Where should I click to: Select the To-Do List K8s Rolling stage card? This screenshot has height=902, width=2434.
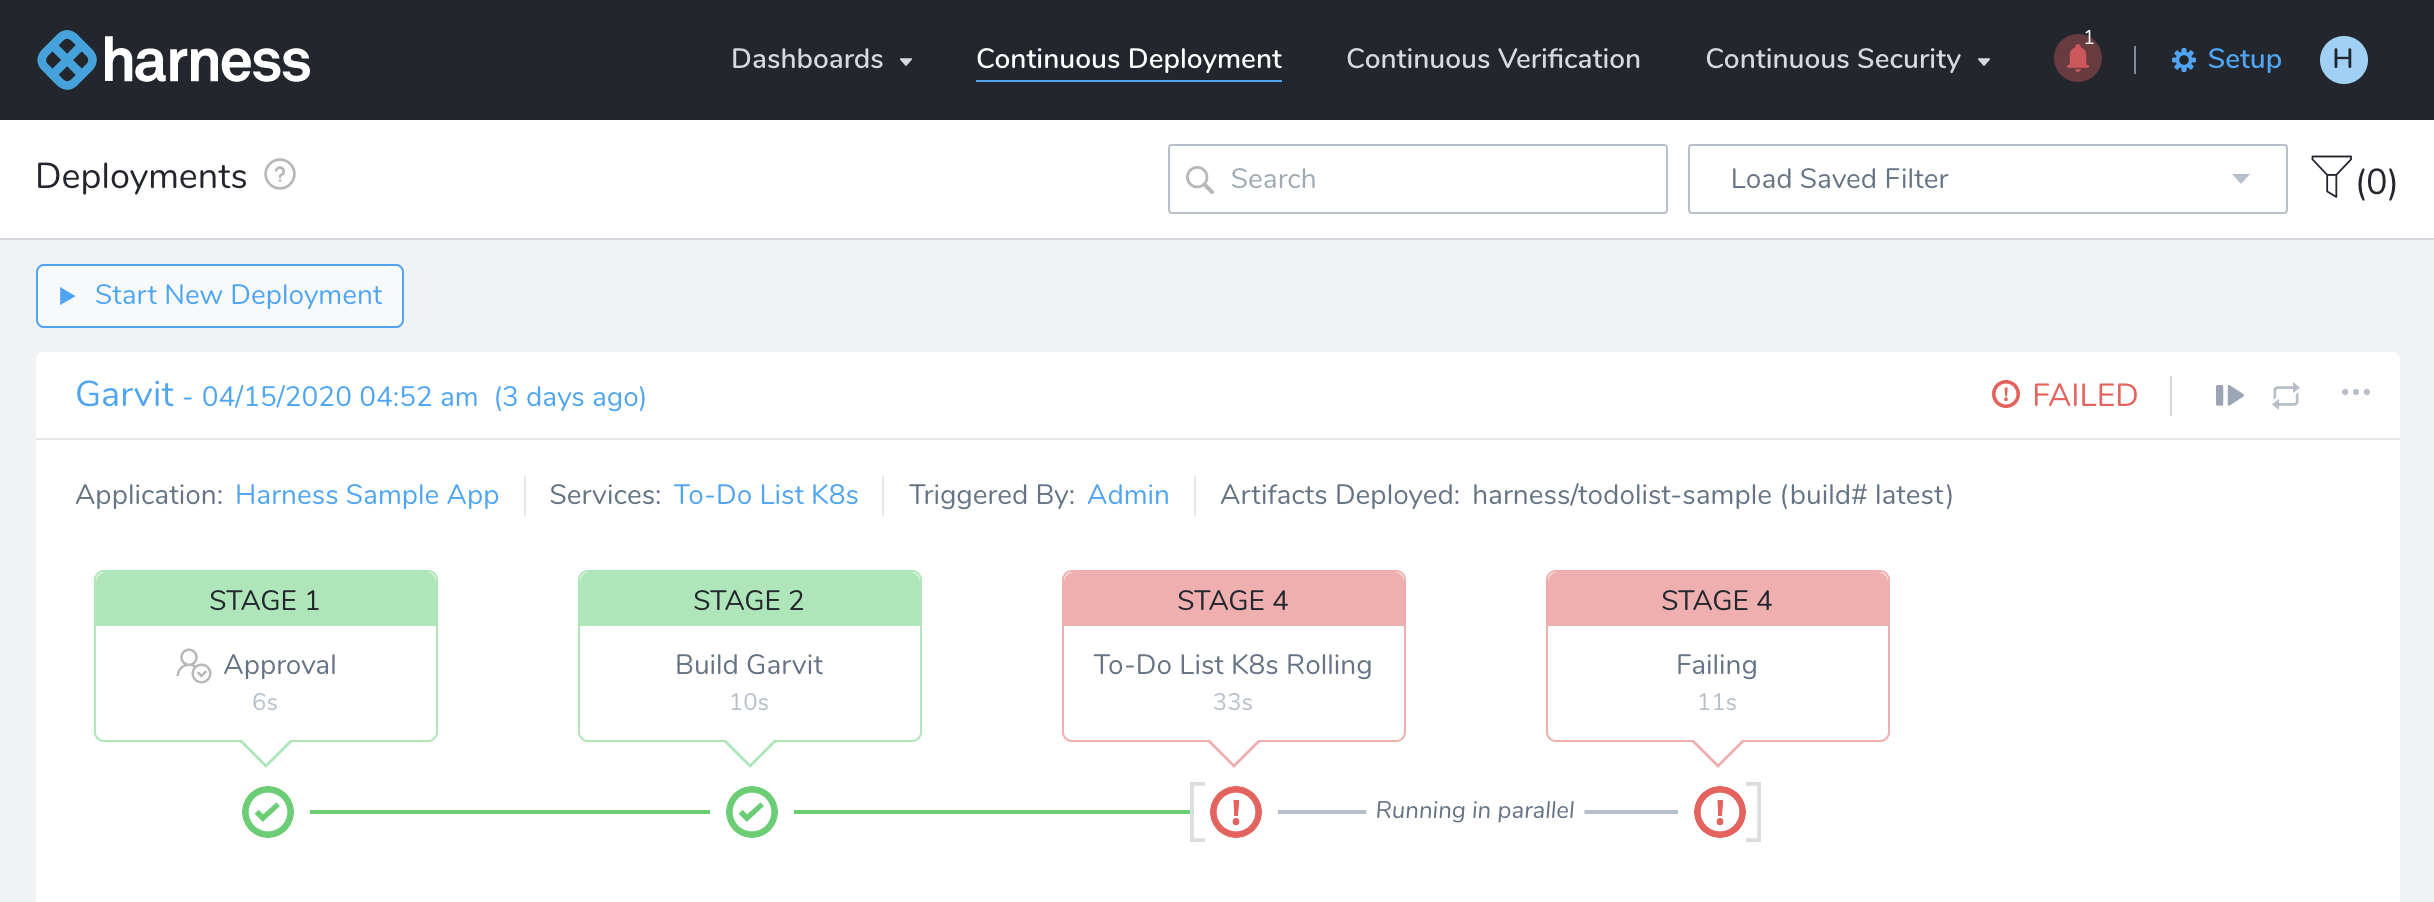coord(1234,656)
